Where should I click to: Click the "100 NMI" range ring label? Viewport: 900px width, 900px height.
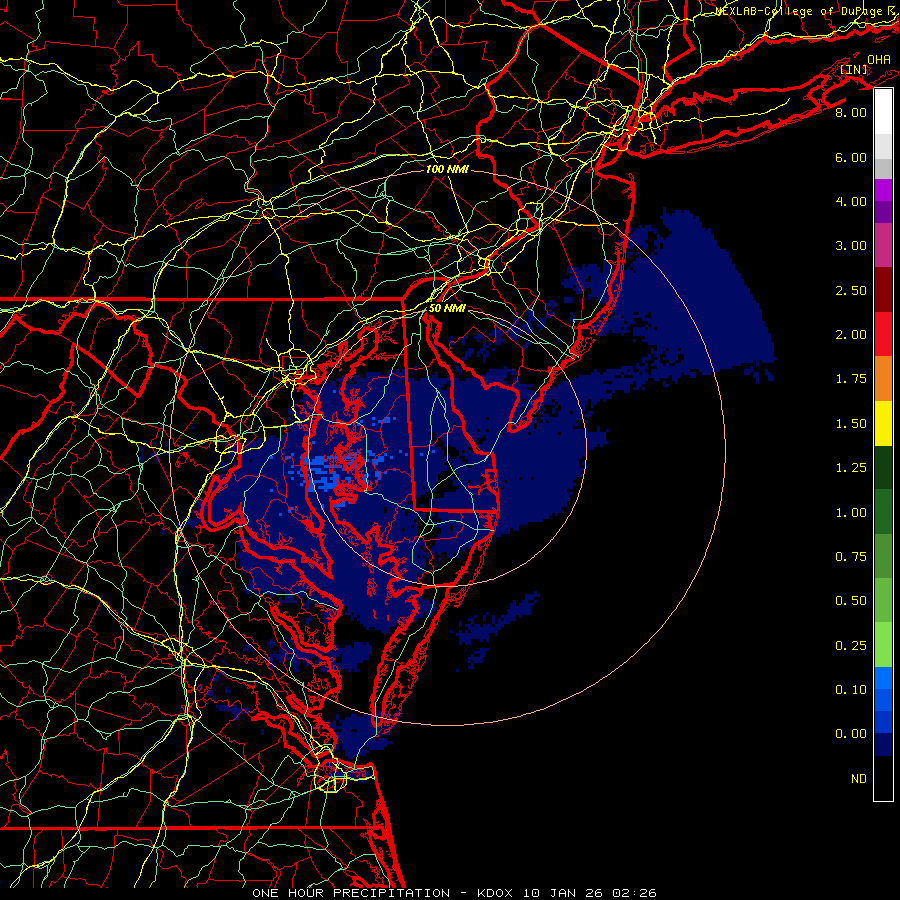pyautogui.click(x=447, y=169)
